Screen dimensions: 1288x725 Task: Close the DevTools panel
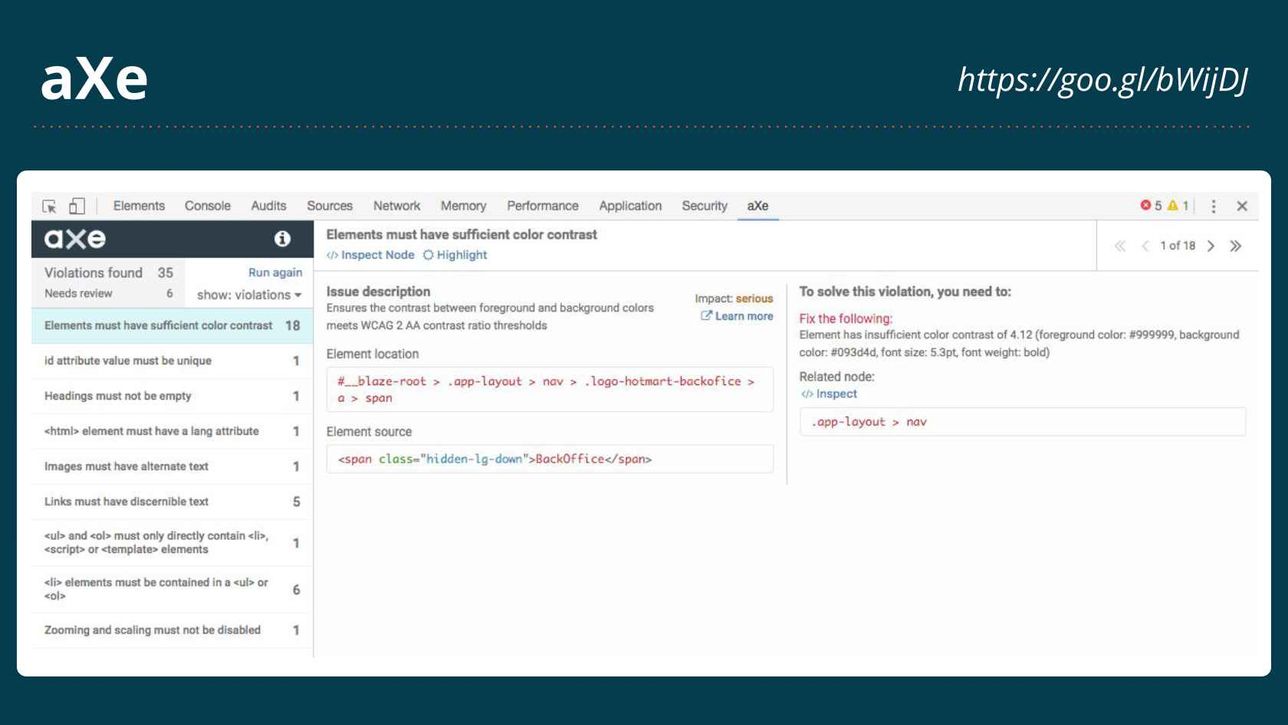(x=1242, y=206)
